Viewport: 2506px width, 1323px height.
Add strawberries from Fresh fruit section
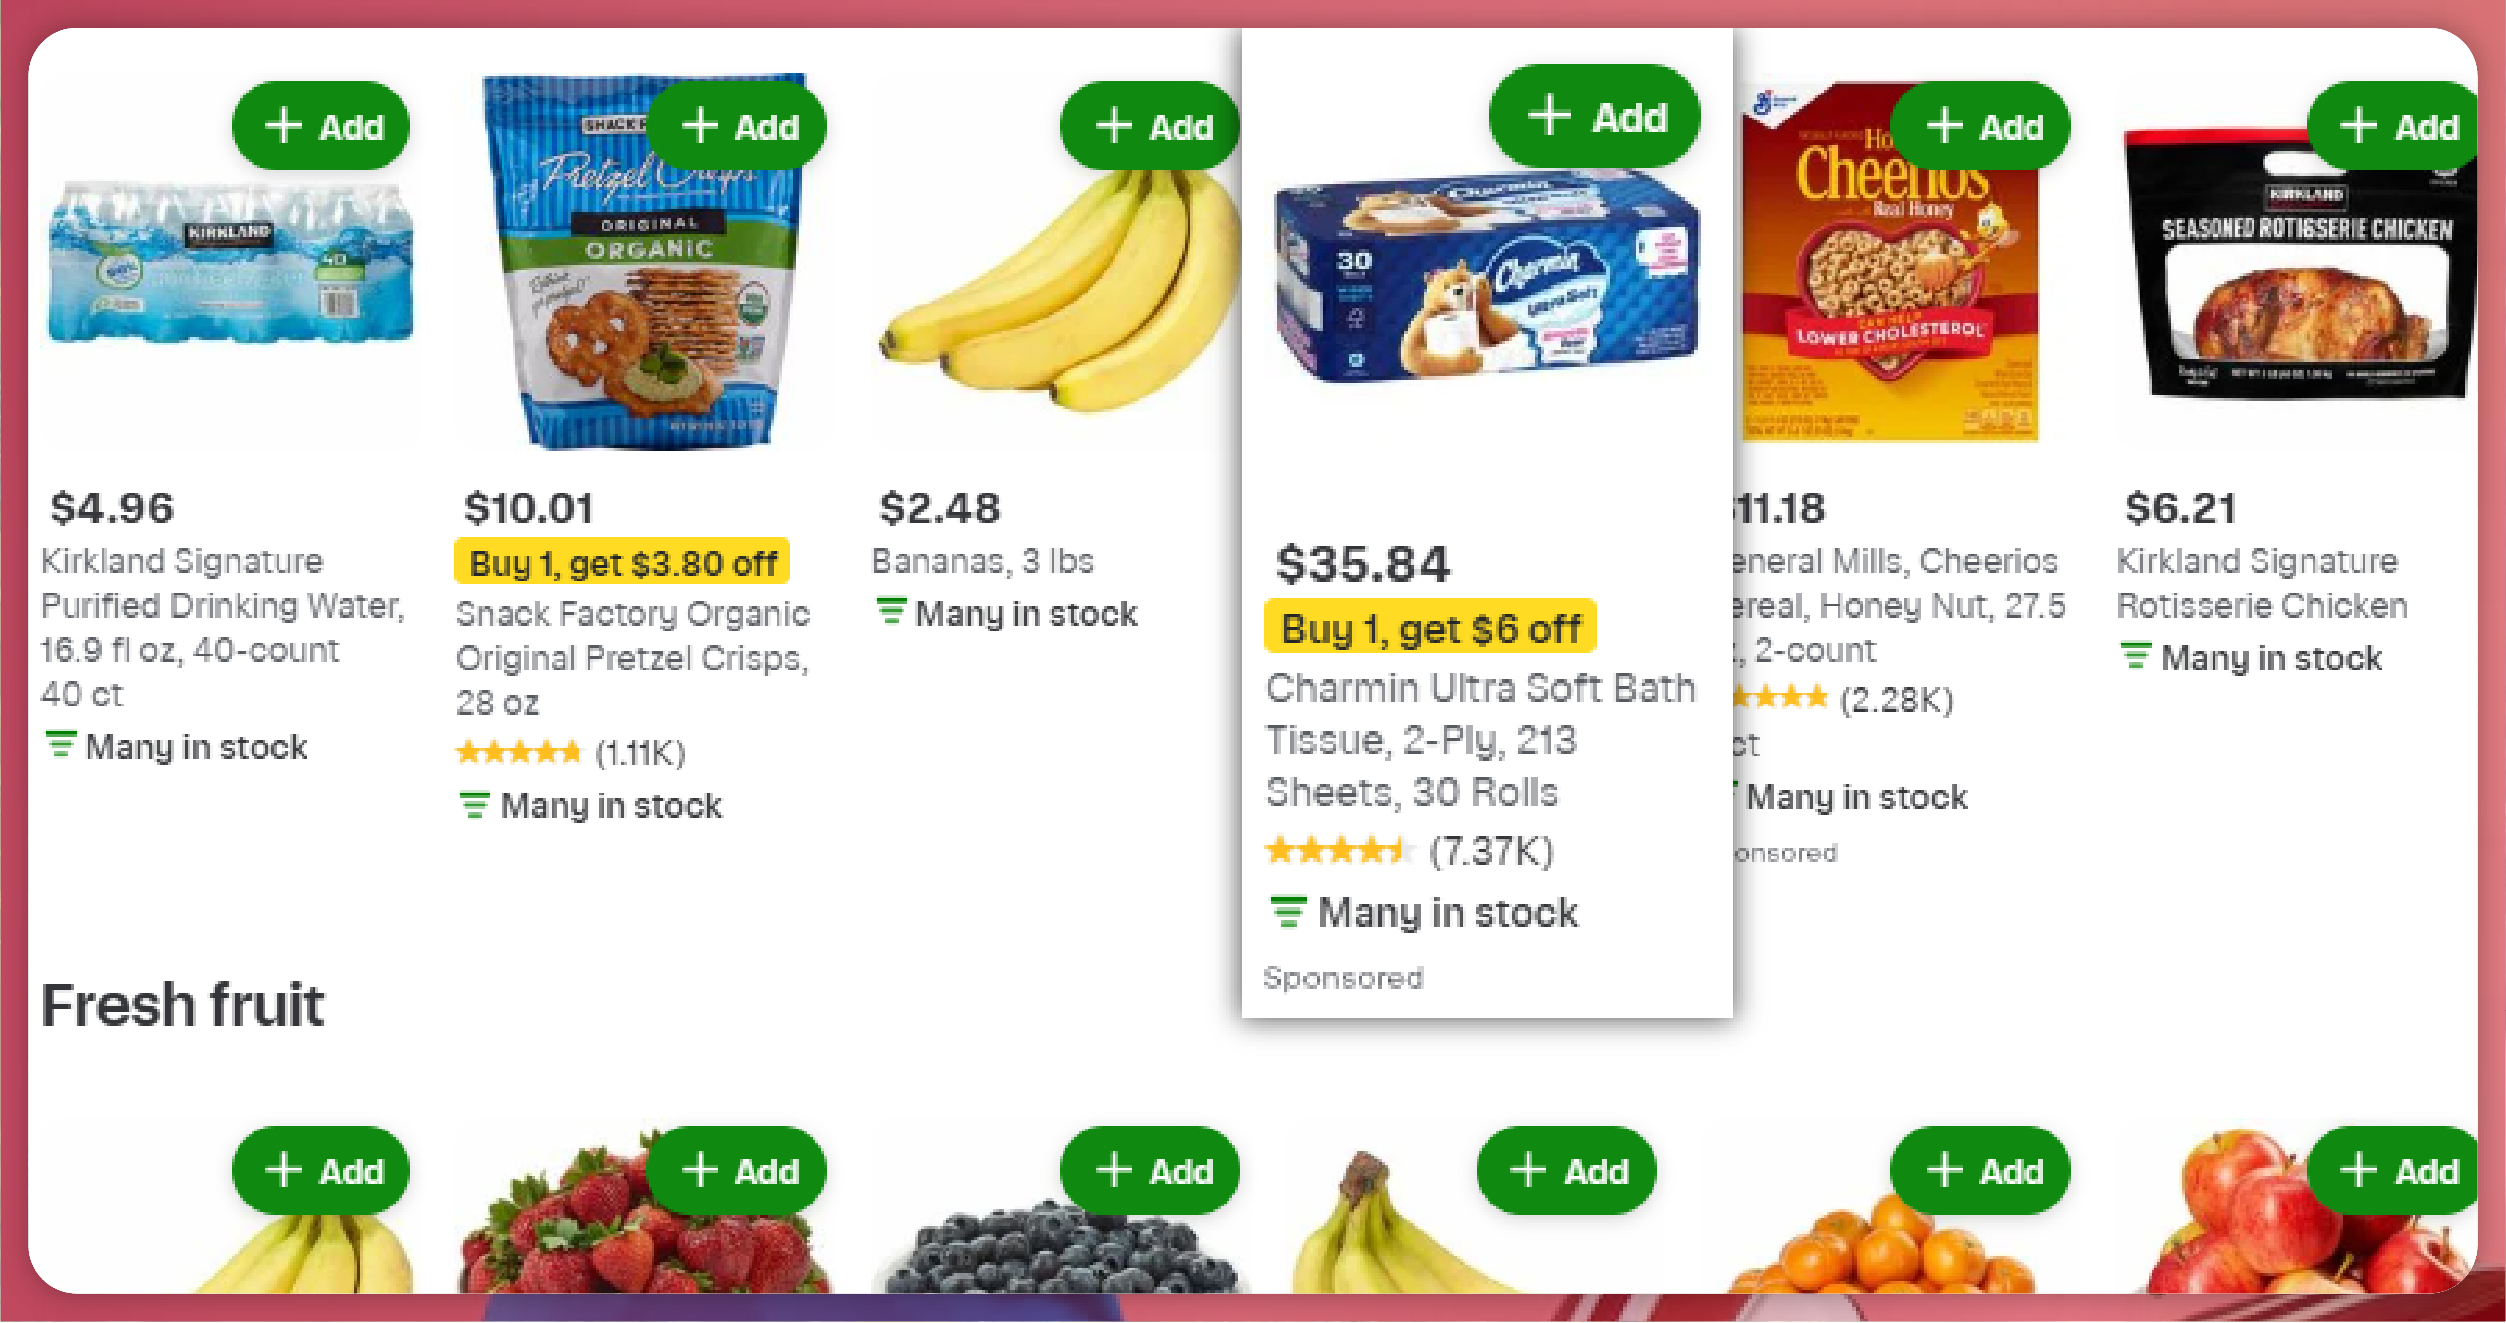tap(738, 1170)
